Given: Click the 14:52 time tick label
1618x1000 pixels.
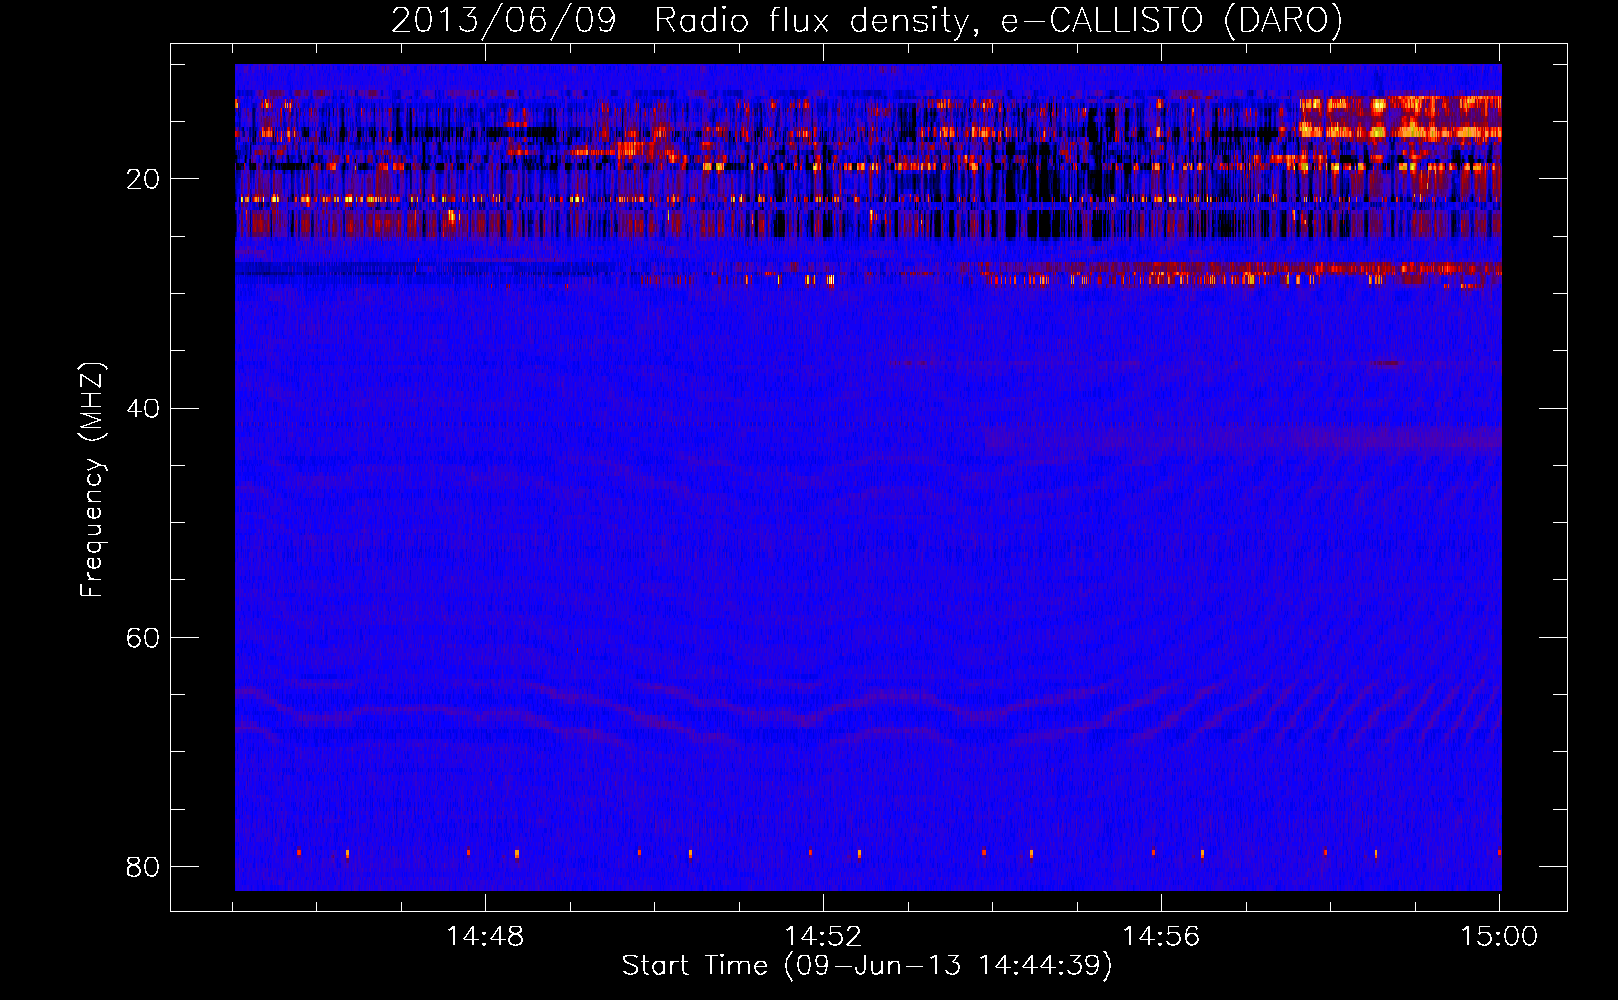Looking at the screenshot, I should pos(823,937).
